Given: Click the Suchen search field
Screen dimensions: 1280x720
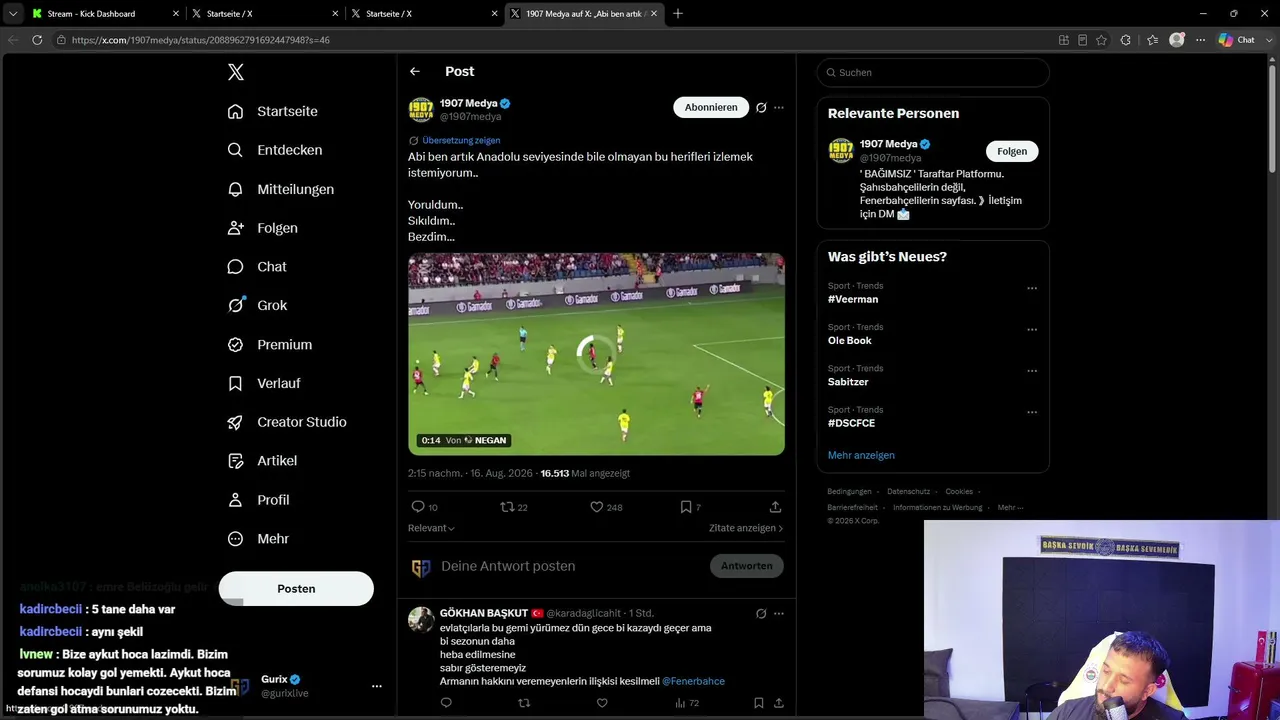Looking at the screenshot, I should [x=933, y=72].
